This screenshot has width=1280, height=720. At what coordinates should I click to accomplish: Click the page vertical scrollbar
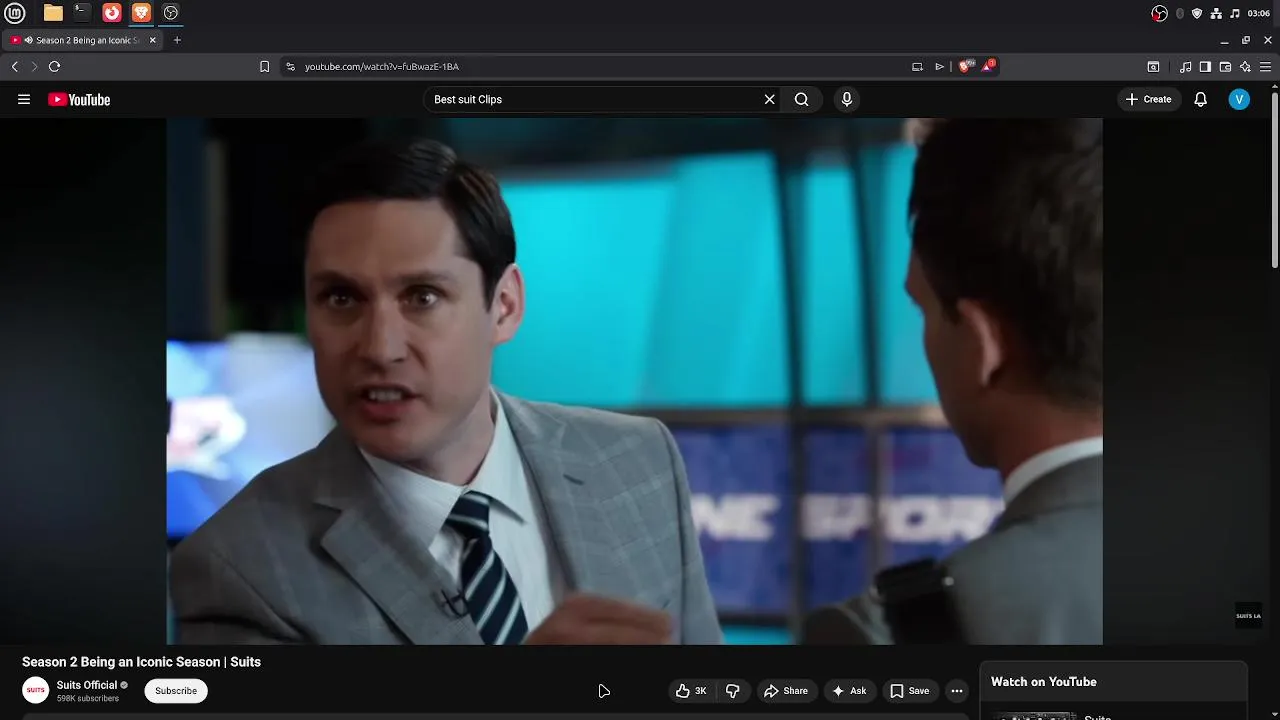pyautogui.click(x=1275, y=180)
